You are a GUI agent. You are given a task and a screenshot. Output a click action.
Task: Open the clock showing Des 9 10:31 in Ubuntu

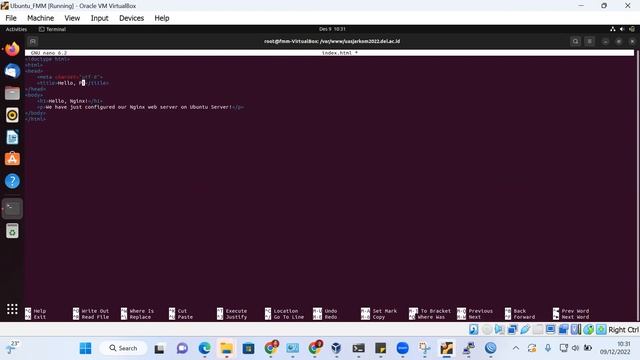332,29
